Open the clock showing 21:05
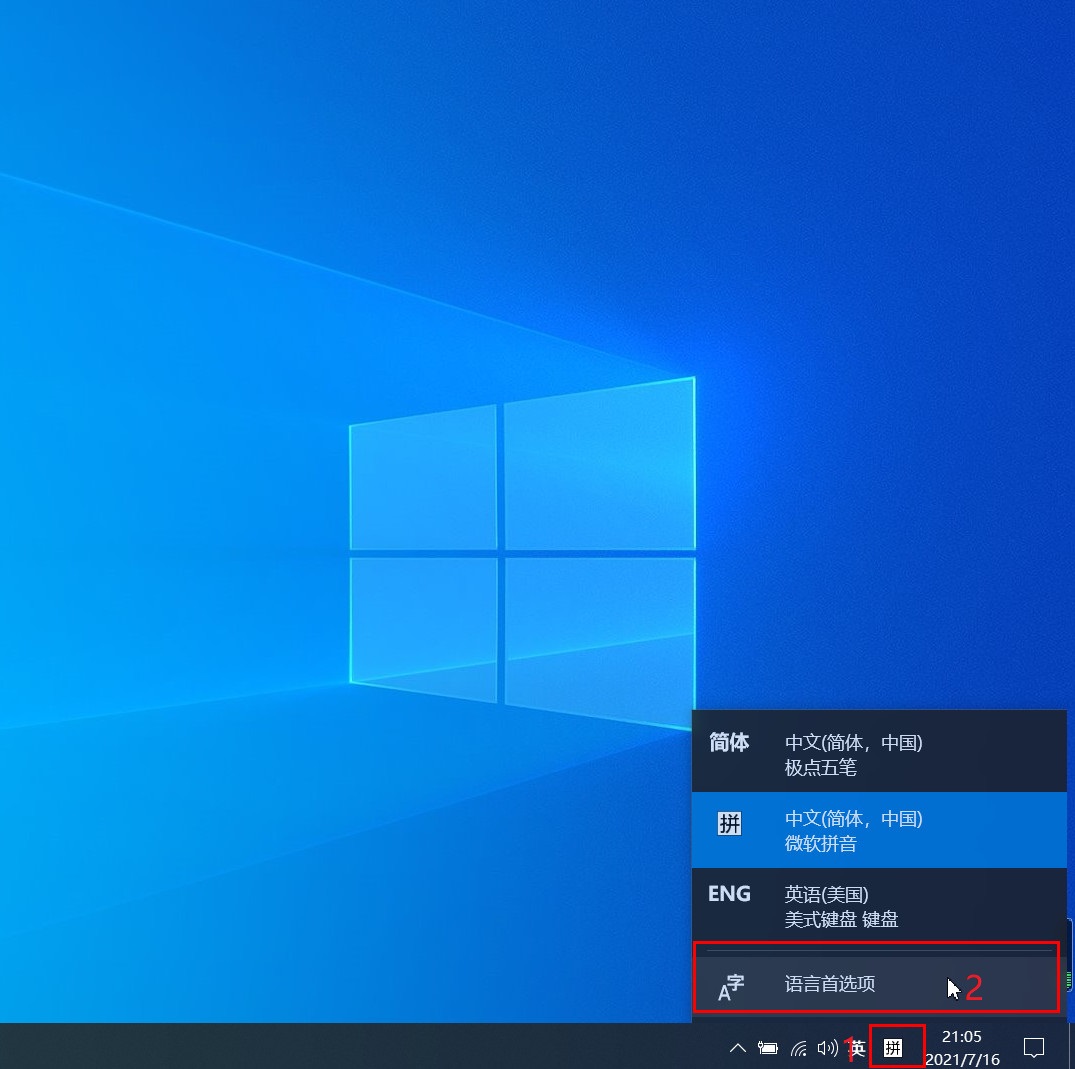The width and height of the screenshot is (1075, 1069). 962,1048
